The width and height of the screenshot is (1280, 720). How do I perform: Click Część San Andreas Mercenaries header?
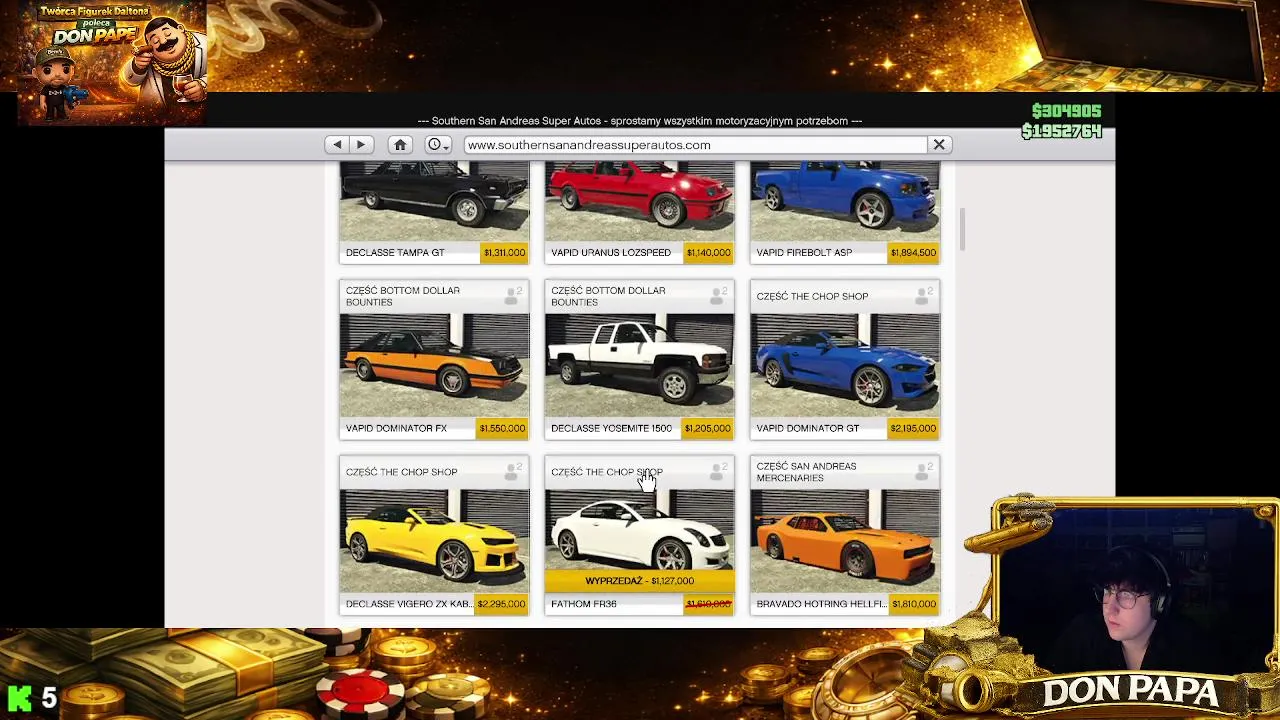tap(806, 472)
